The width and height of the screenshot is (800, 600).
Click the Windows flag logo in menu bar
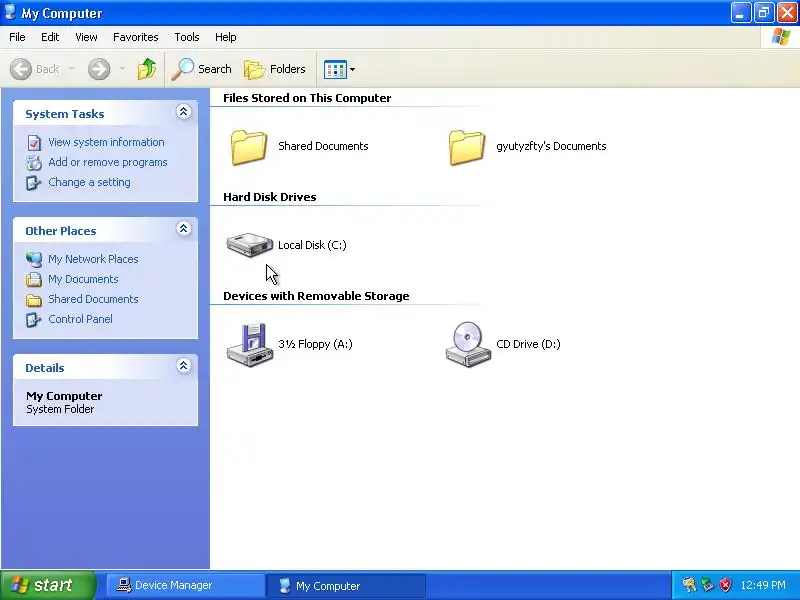pos(780,37)
